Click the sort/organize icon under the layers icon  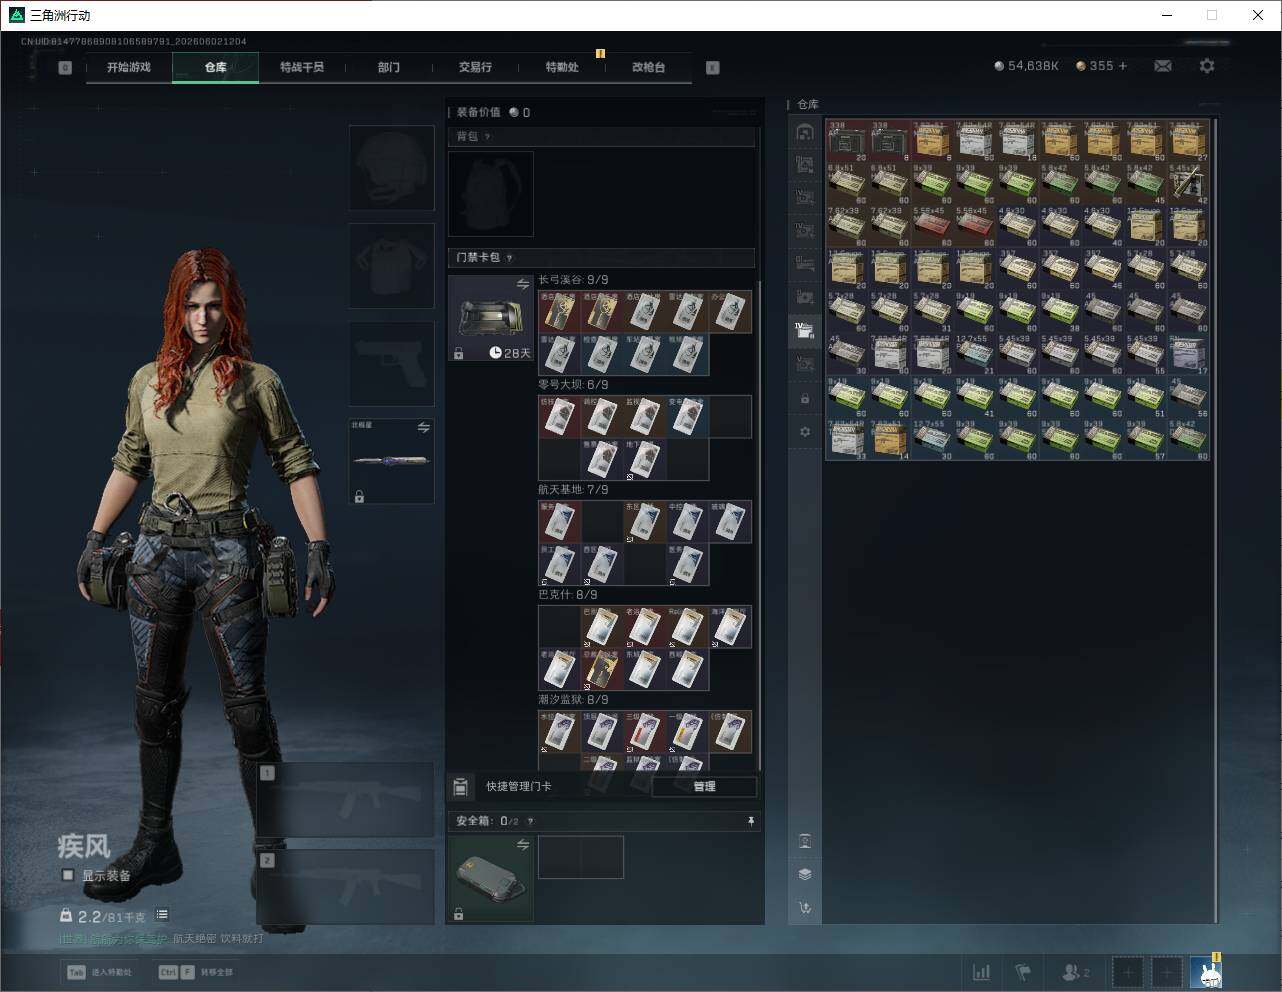(805, 908)
